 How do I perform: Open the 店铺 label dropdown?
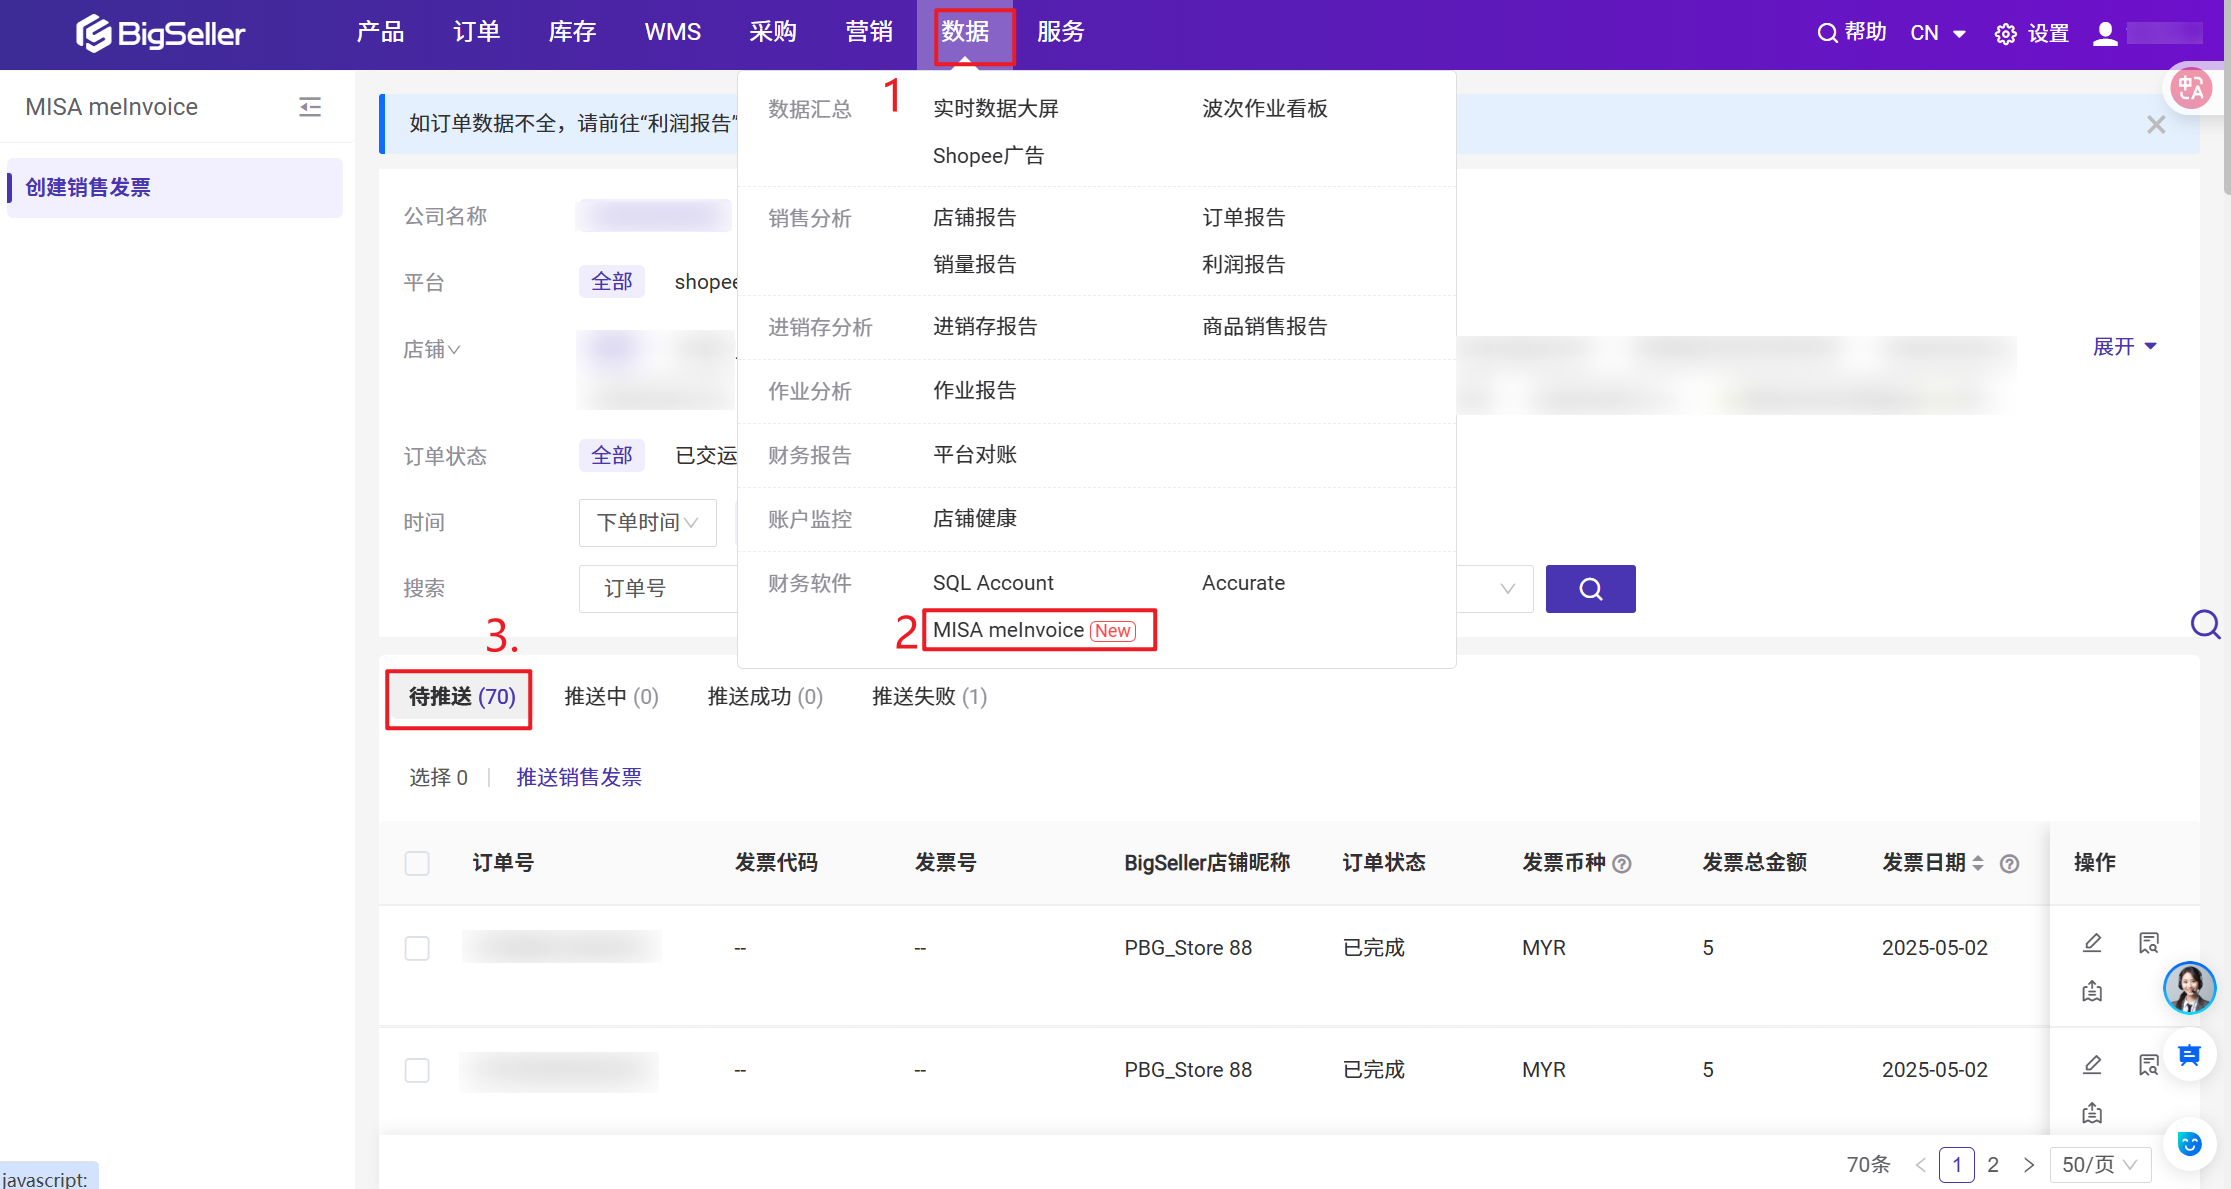(x=432, y=350)
